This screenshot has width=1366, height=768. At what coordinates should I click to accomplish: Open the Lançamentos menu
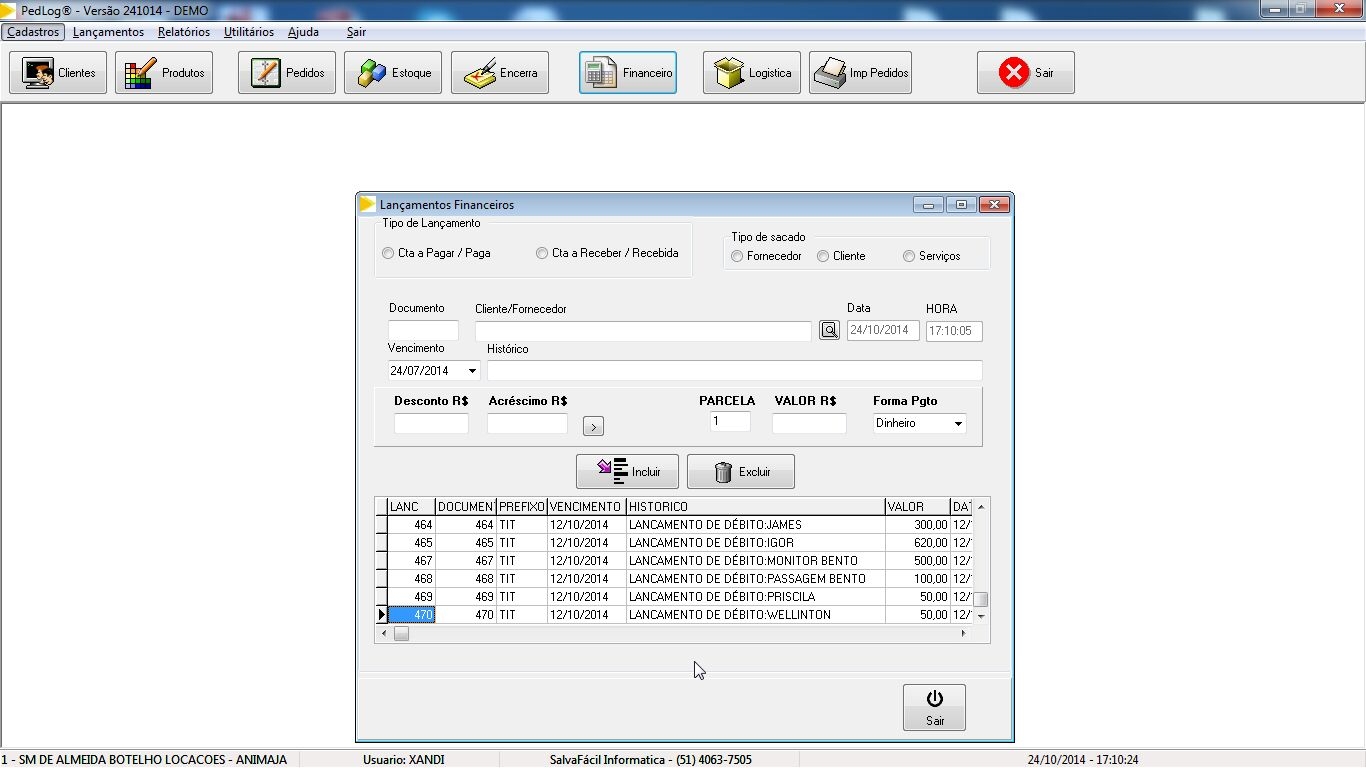(x=108, y=32)
